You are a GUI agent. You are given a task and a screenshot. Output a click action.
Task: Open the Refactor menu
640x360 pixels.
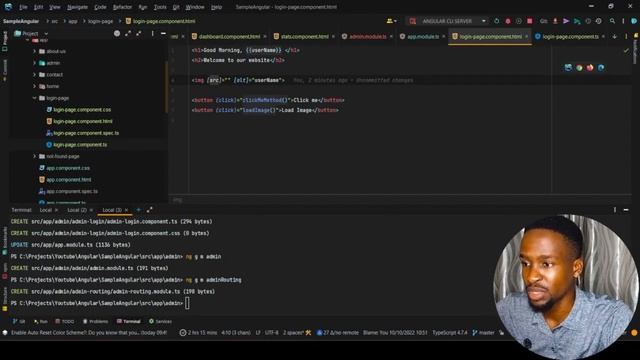(x=122, y=7)
